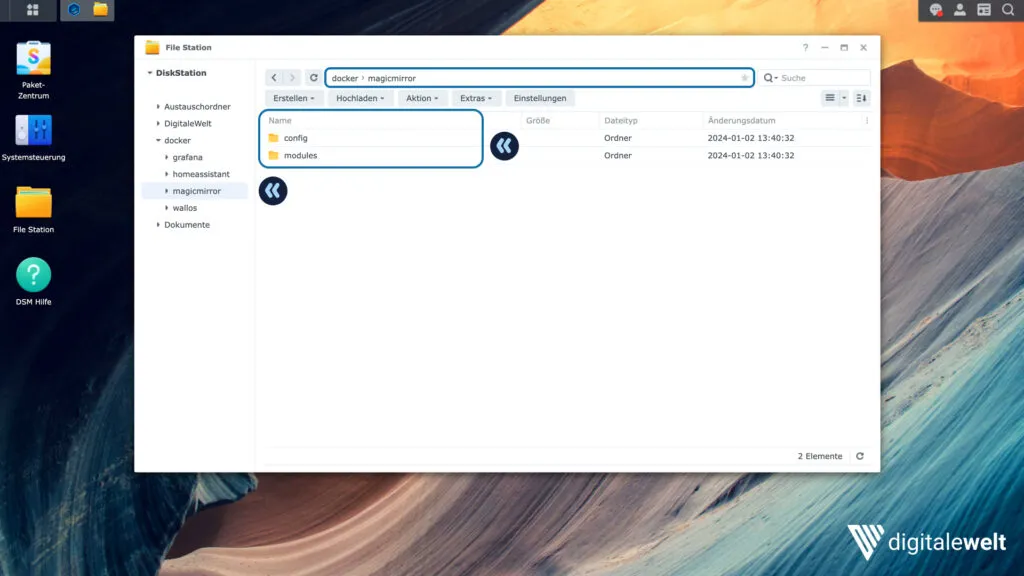The height and width of the screenshot is (576, 1024).
Task: Click Ordner type in the modules row
Action: tap(618, 155)
